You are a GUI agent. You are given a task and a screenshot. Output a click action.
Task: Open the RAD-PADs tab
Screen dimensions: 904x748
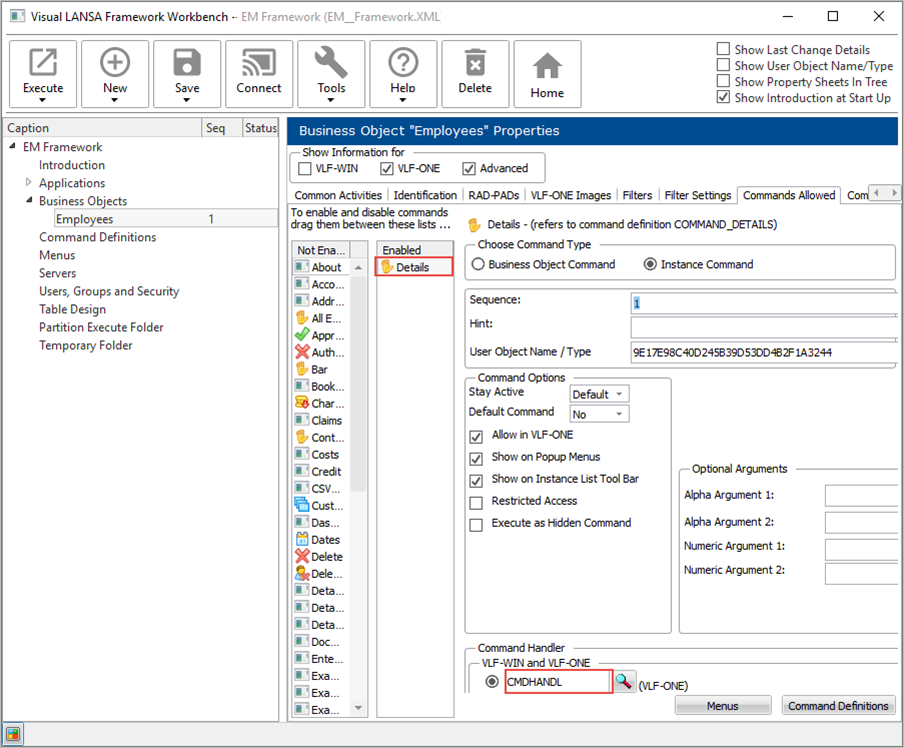[494, 195]
